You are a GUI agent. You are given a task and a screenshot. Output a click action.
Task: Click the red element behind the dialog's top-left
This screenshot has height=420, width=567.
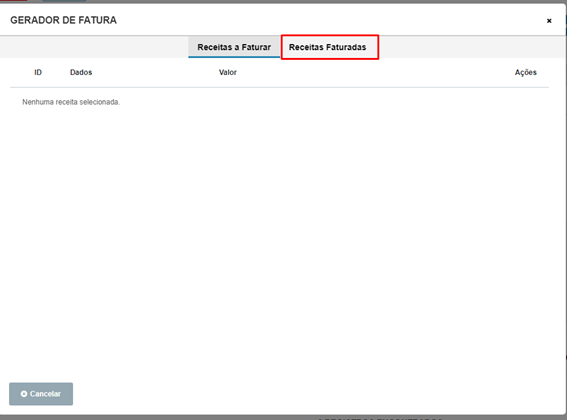point(13,0)
